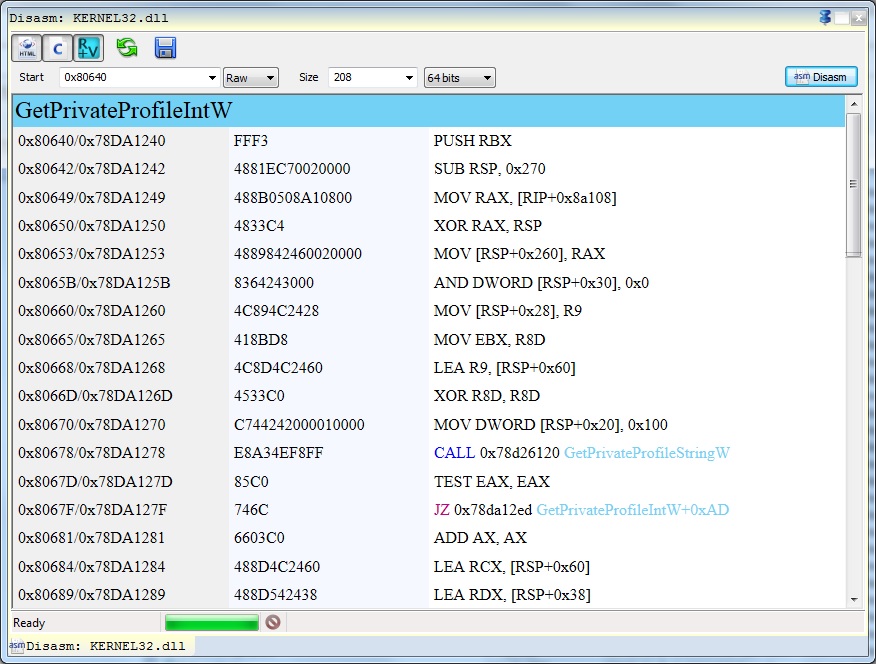Select LEA R9, [RSP+0x60] instruction
The image size is (876, 664).
[x=504, y=367]
